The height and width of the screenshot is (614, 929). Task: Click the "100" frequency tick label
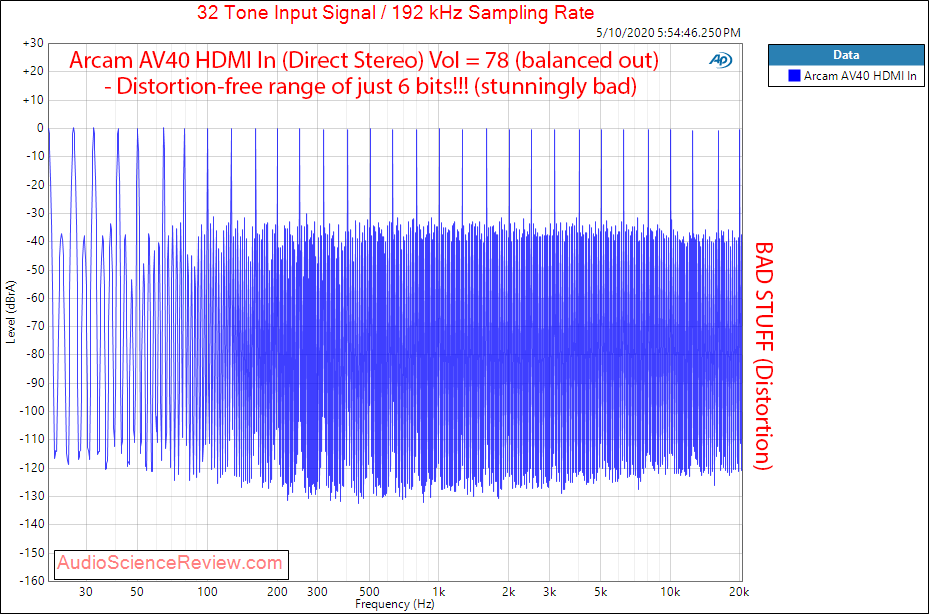coord(207,591)
